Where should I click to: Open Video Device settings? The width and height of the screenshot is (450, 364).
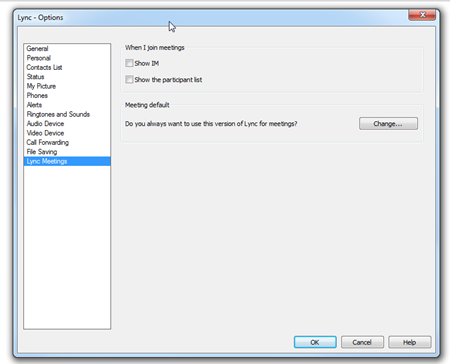tap(67, 133)
